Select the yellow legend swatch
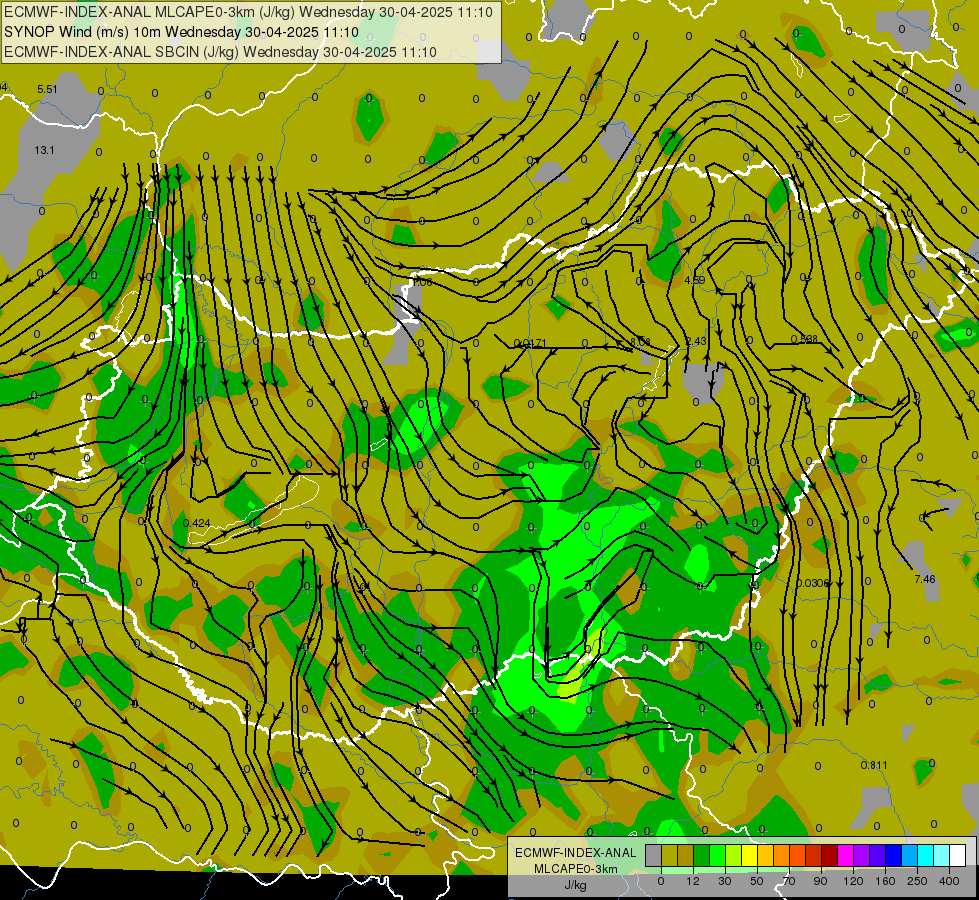Screen dimensions: 979x900 click(x=749, y=856)
